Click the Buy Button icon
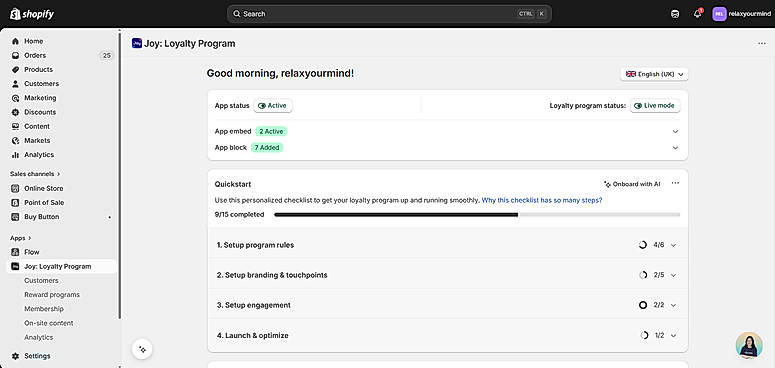 15,217
